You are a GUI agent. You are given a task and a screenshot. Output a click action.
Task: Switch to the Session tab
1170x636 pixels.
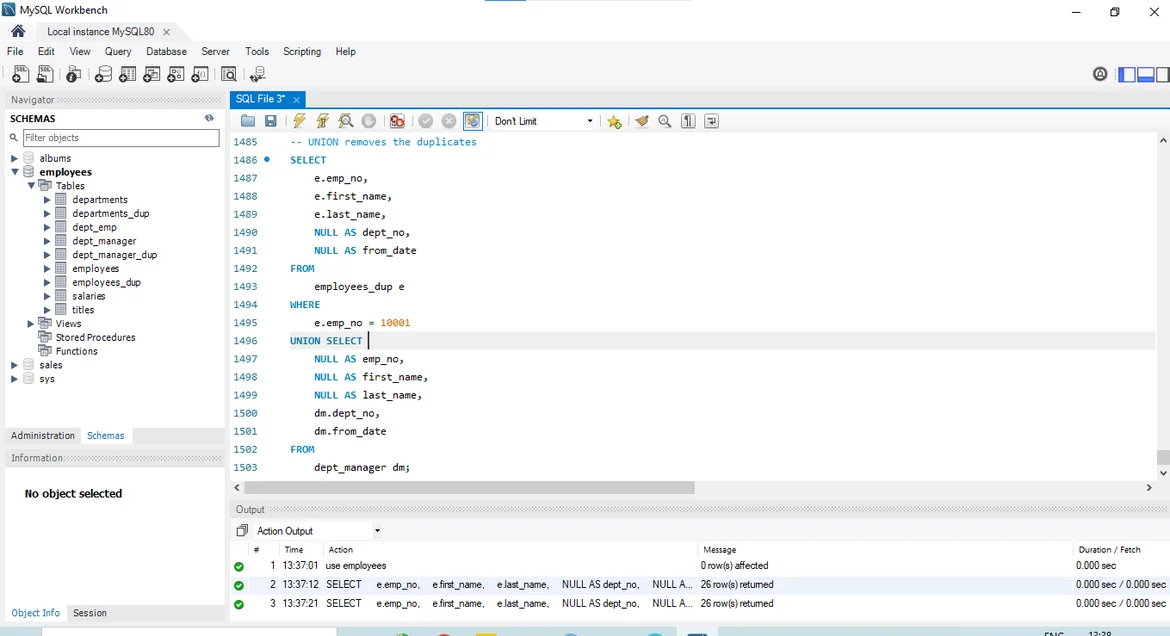[x=89, y=613]
